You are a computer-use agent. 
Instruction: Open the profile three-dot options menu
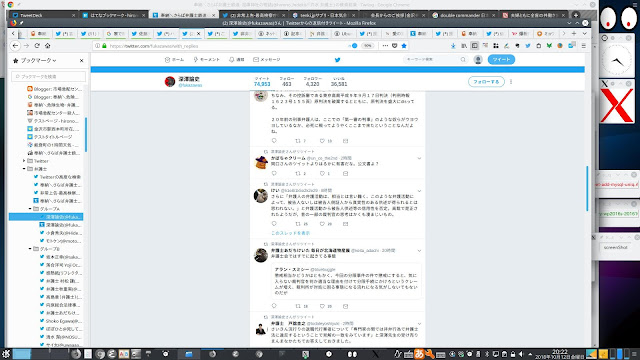pos(511,82)
